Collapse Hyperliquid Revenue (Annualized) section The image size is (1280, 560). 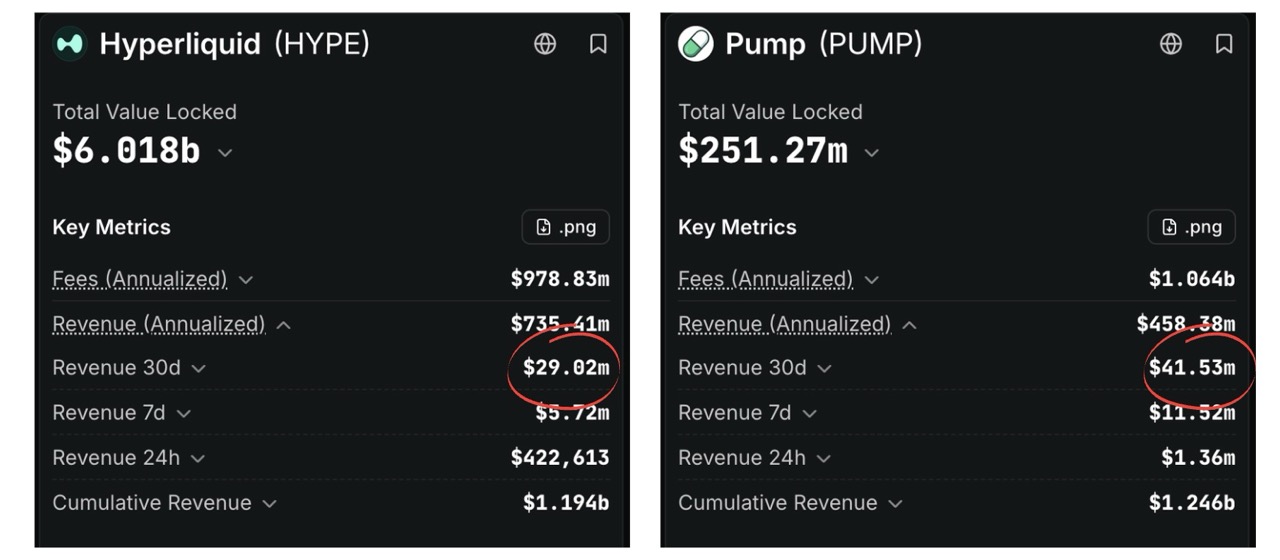coord(283,325)
